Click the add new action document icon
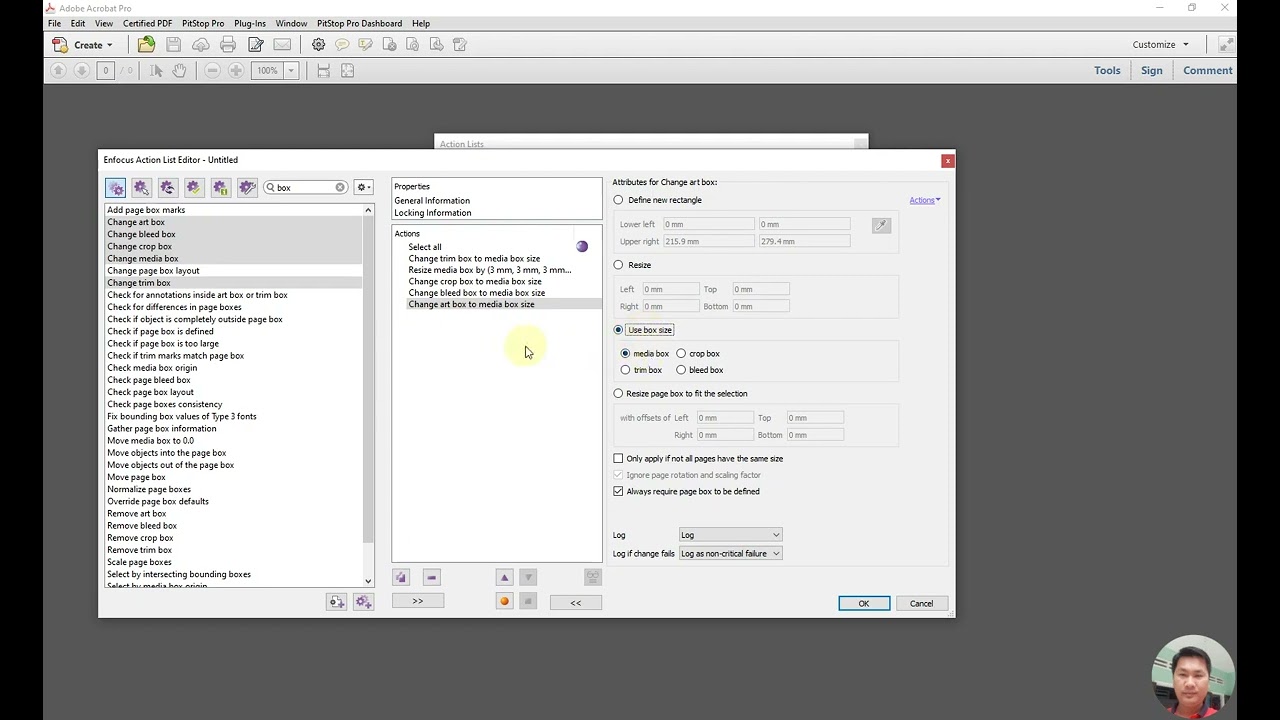 click(337, 601)
